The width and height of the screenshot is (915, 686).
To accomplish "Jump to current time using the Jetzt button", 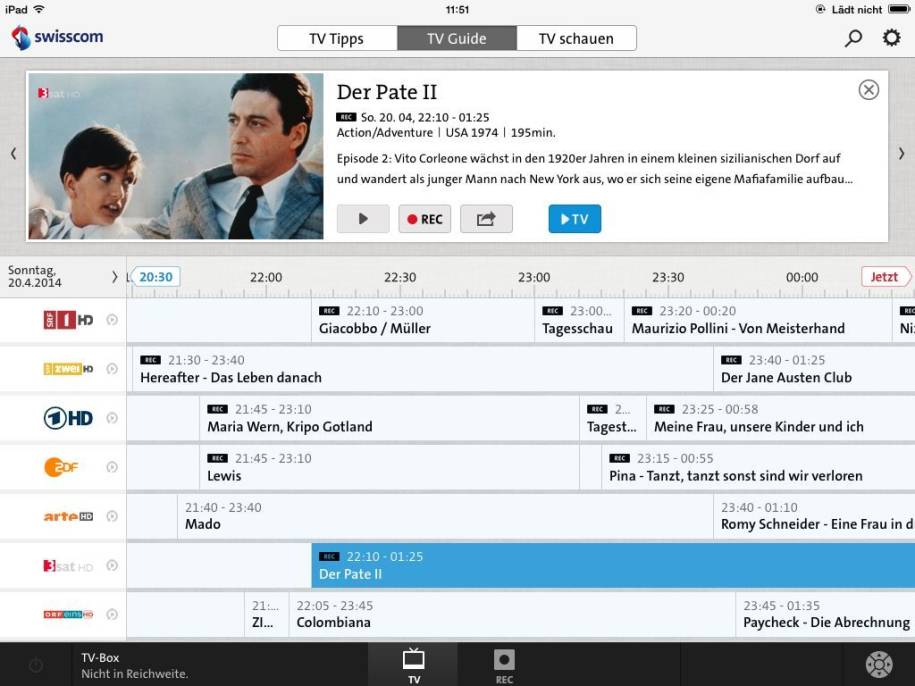I will (x=884, y=277).
